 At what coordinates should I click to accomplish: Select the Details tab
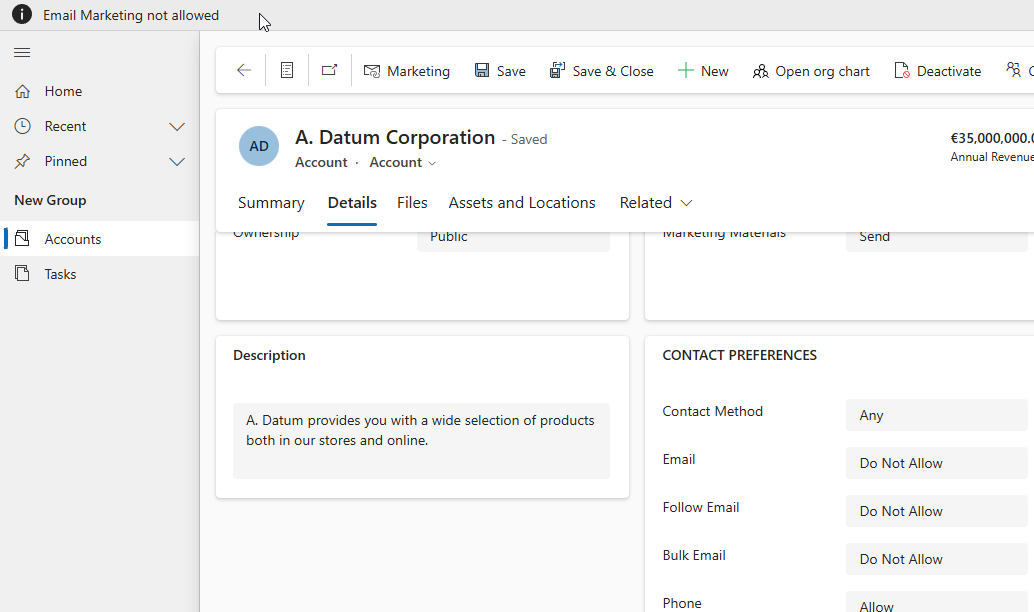coord(352,202)
